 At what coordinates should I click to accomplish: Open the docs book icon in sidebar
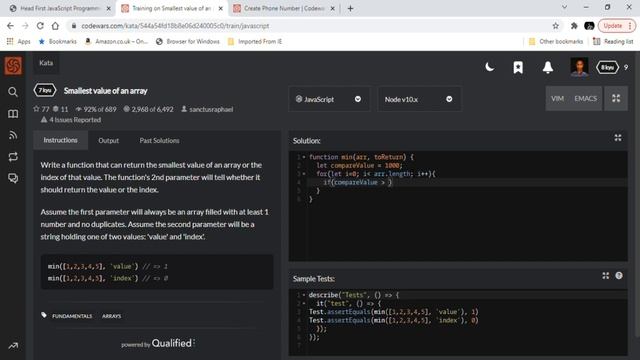(x=13, y=113)
